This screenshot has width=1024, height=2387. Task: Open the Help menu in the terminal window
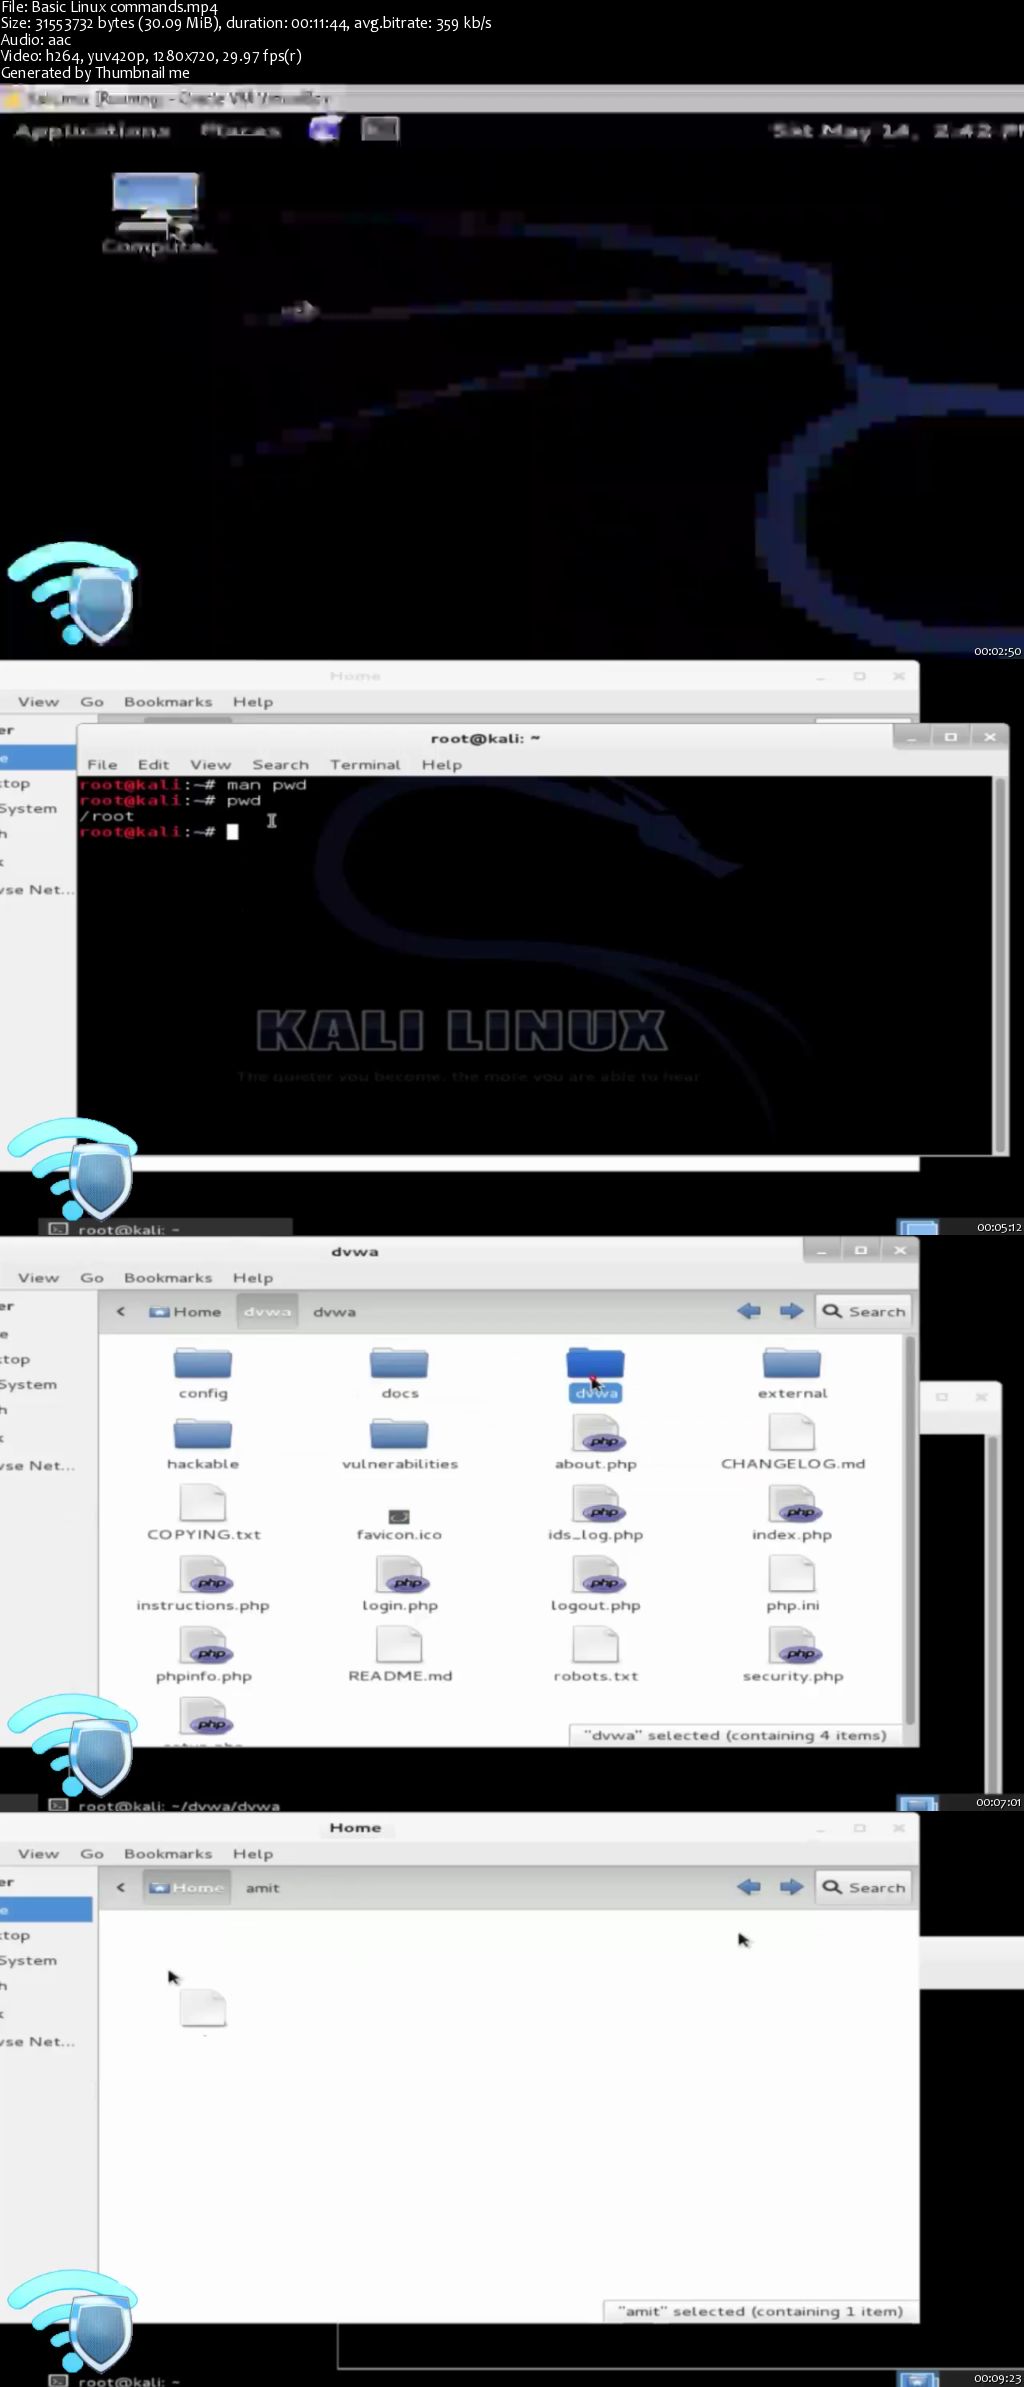[441, 764]
